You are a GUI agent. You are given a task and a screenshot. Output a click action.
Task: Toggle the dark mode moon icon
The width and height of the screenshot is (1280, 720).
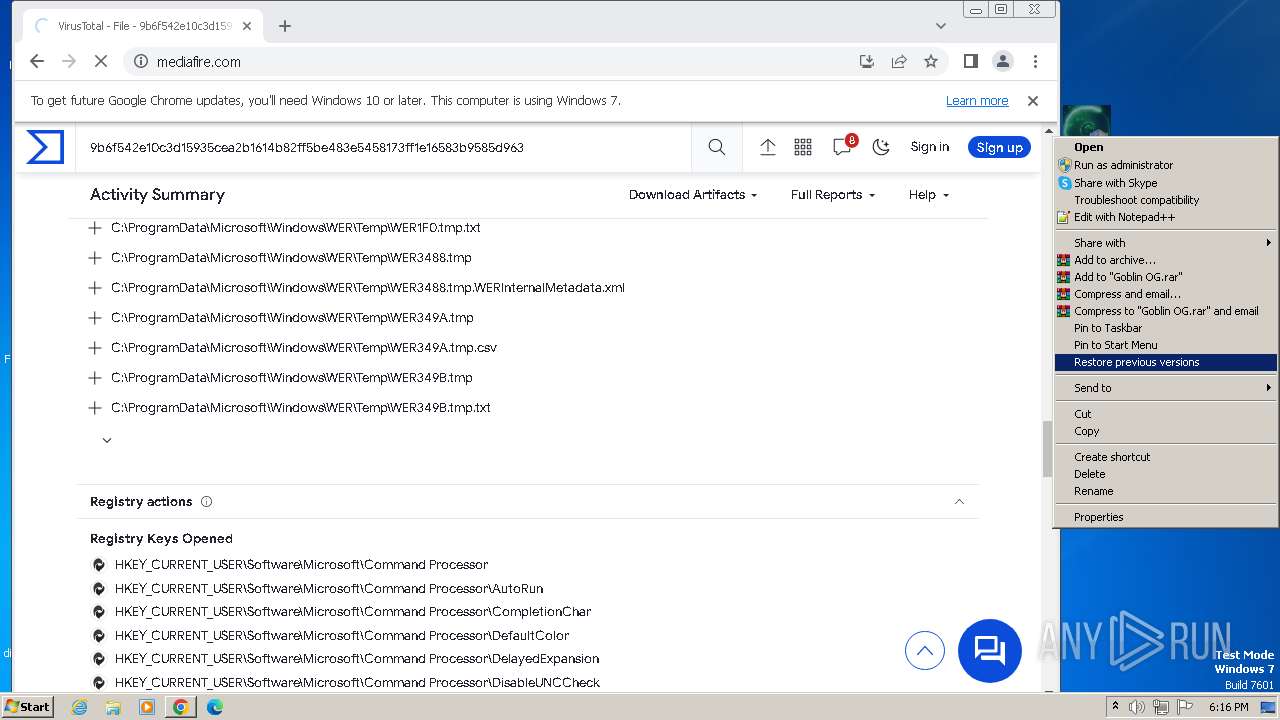(x=881, y=147)
